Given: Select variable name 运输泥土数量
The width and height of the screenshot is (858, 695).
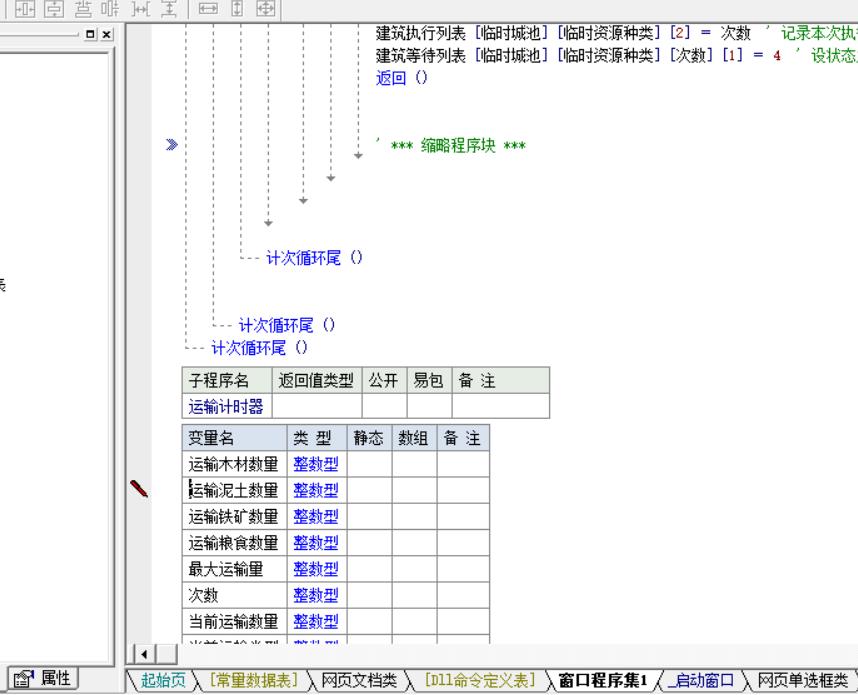Looking at the screenshot, I should coord(234,490).
